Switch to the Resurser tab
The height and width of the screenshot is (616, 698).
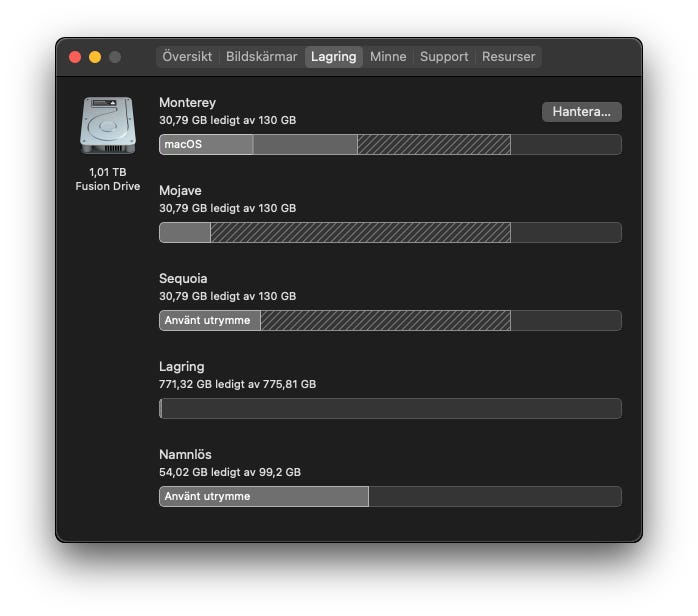(508, 57)
